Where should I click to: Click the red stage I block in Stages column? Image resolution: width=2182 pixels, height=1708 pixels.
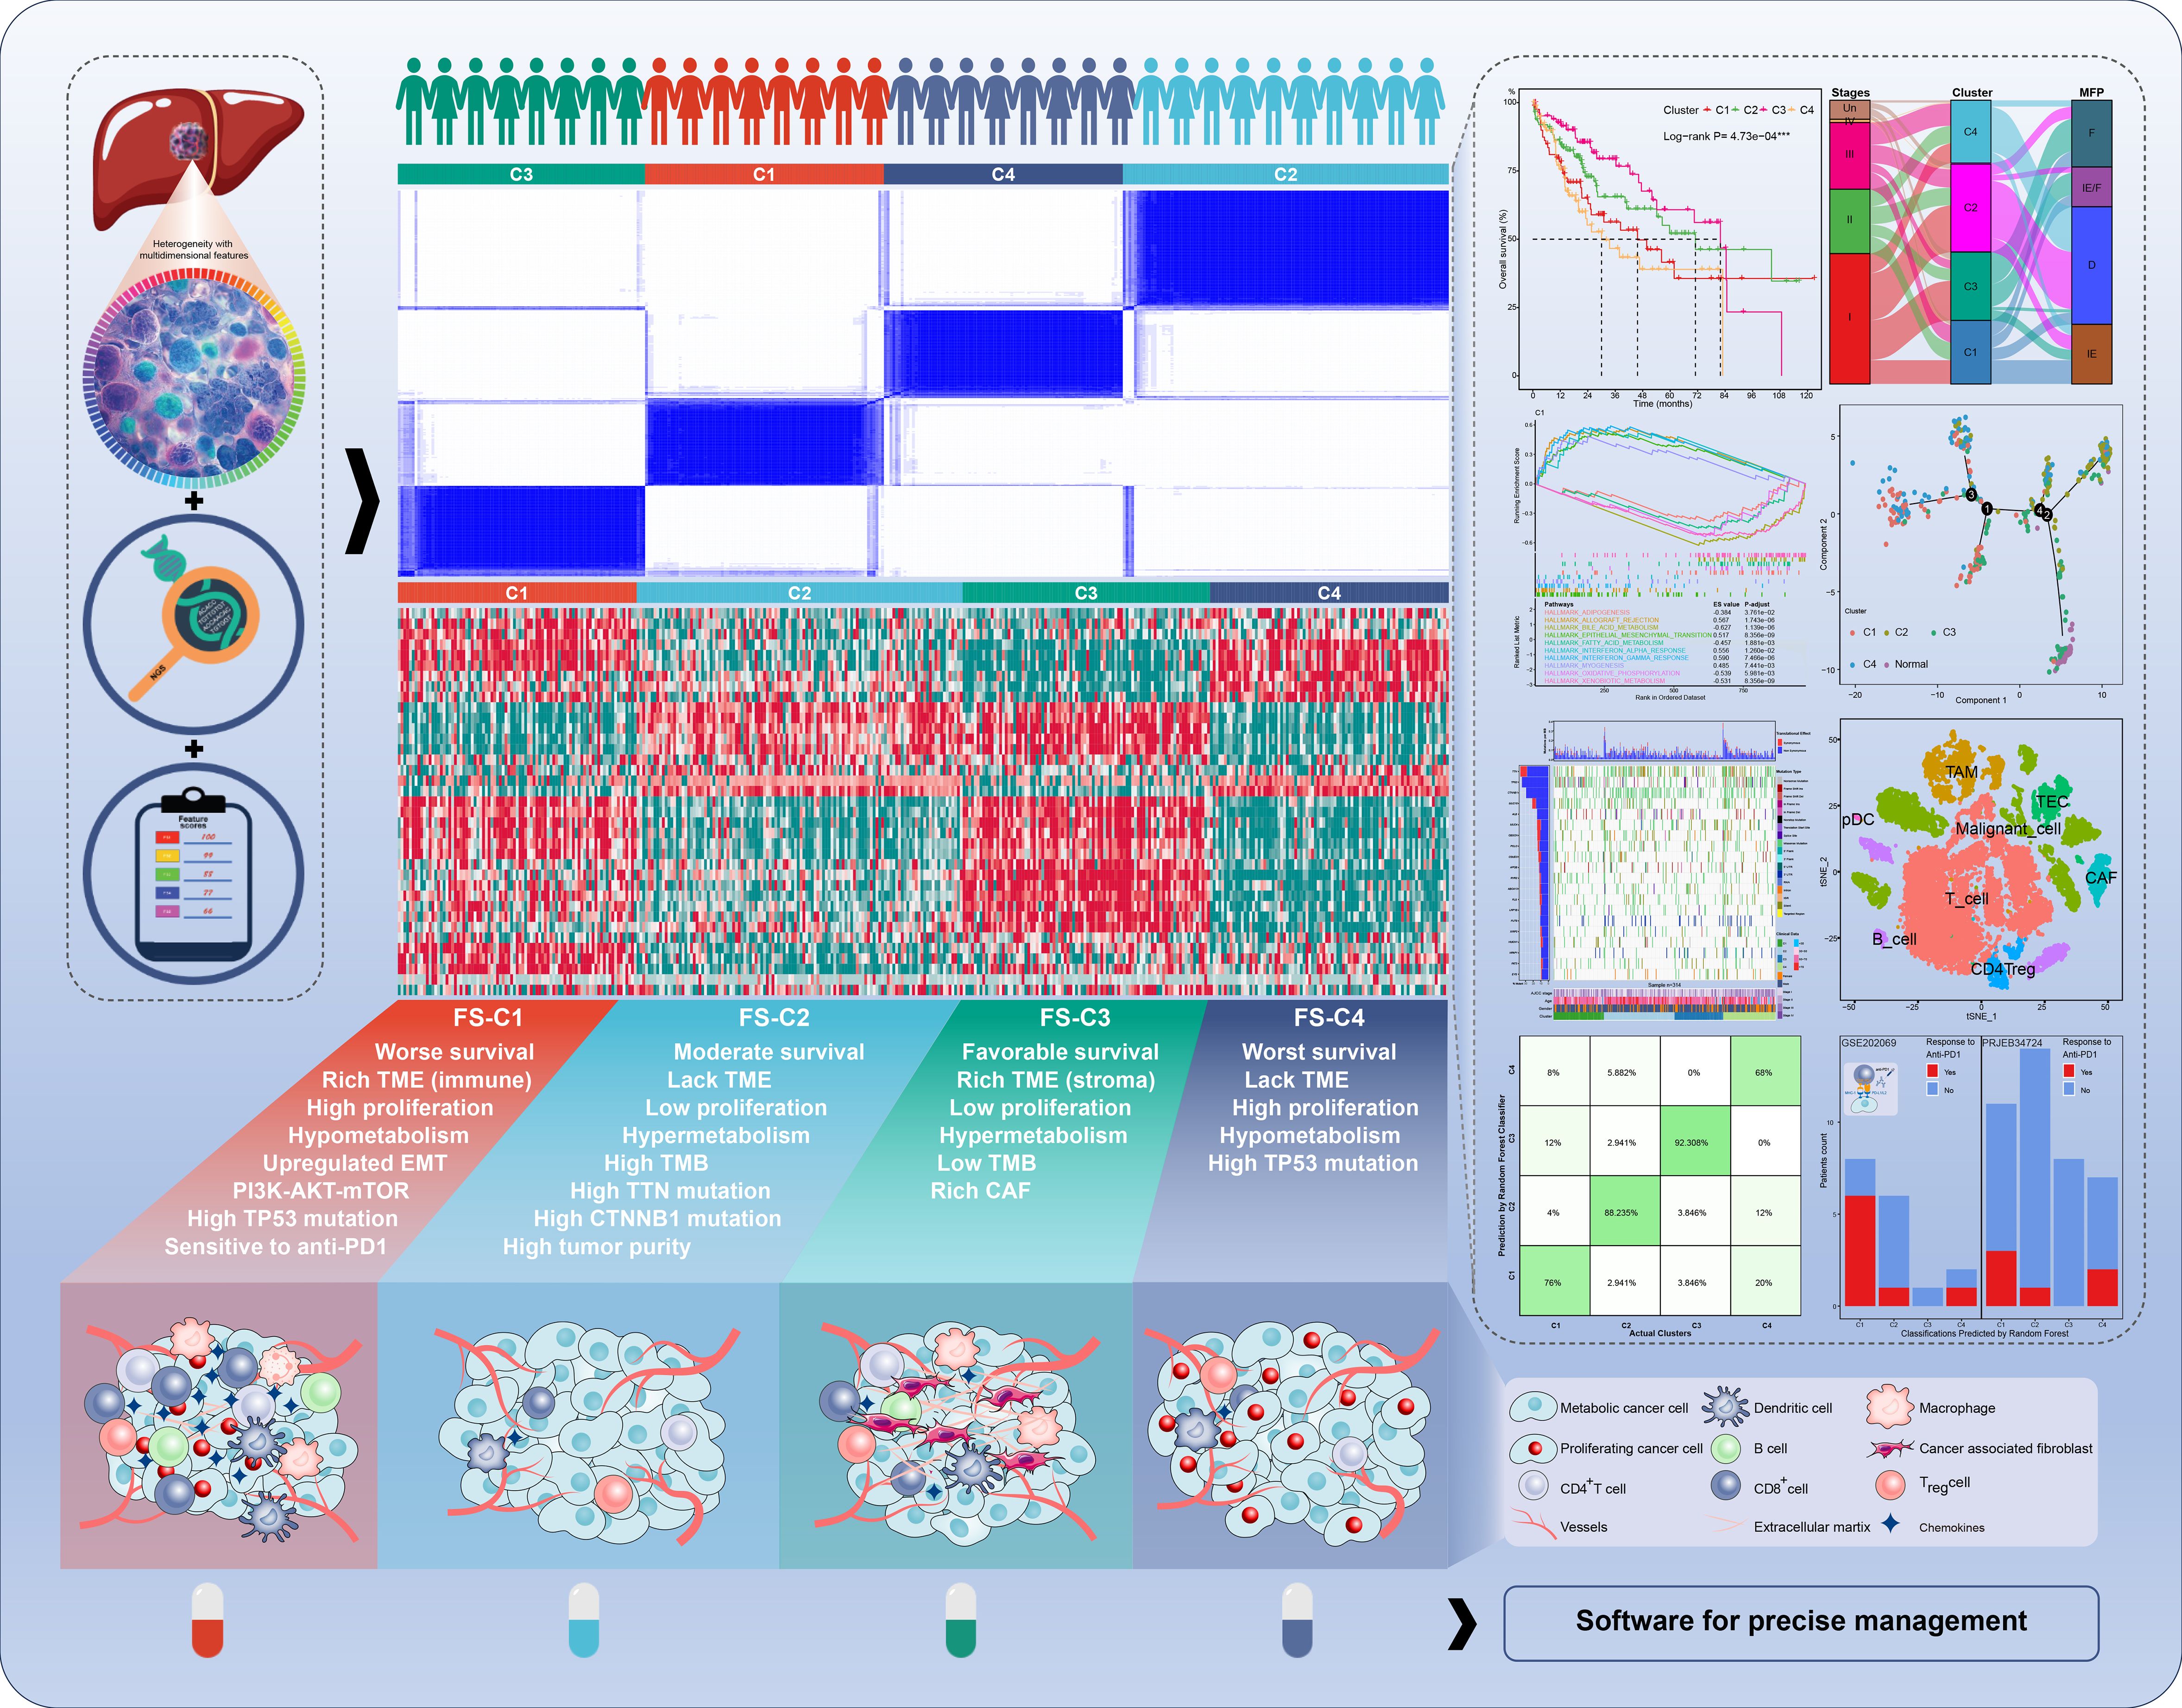point(1849,318)
